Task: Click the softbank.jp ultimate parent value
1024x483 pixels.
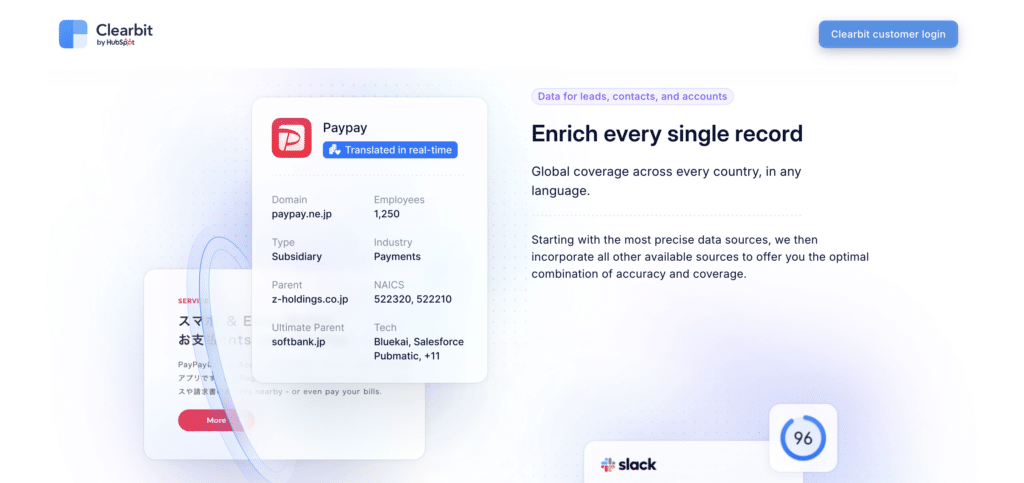Action: (x=298, y=342)
